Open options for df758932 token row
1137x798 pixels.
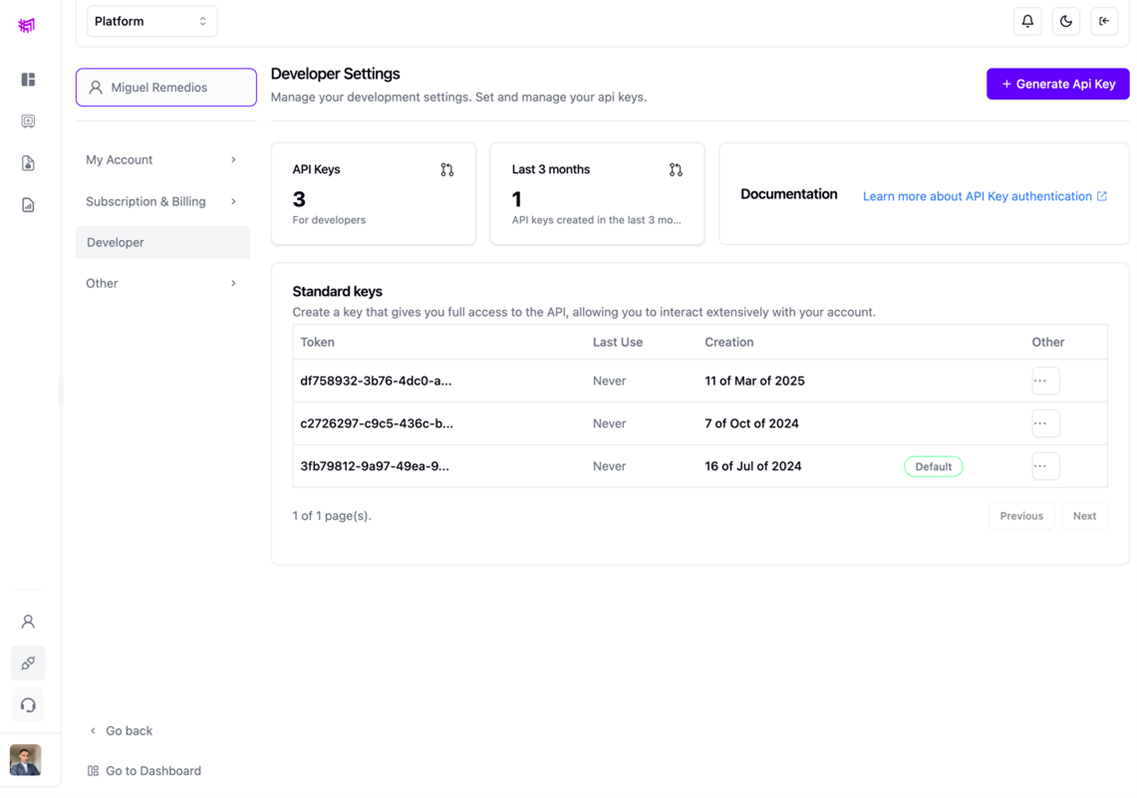1046,381
